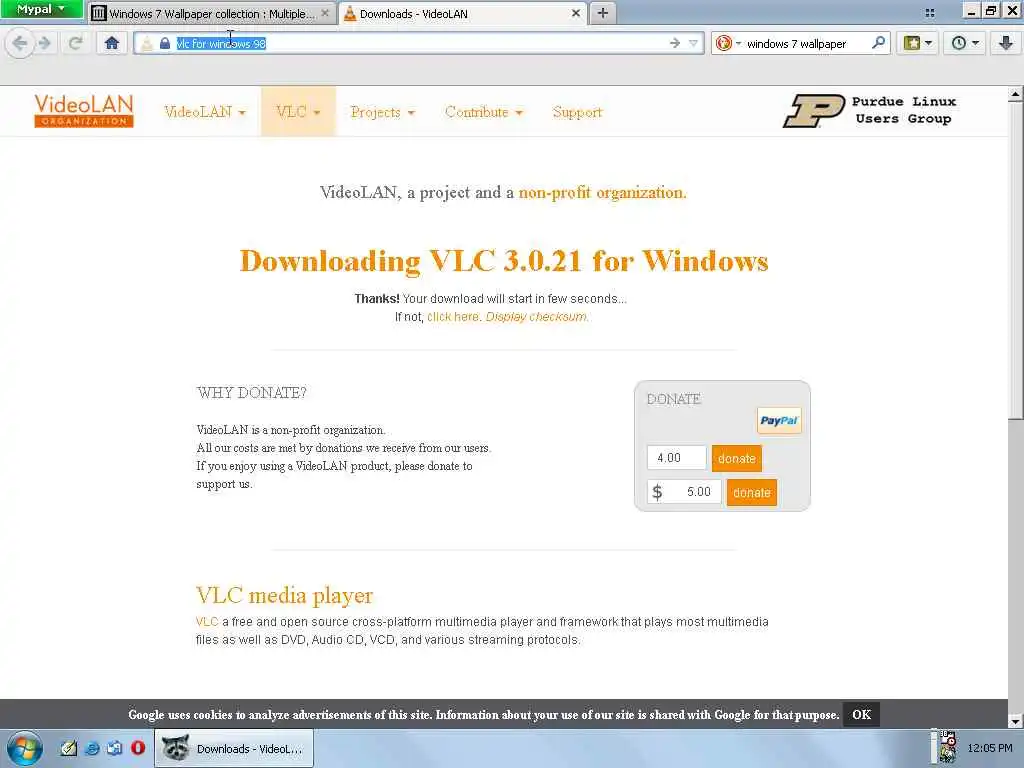Screen dimensions: 1024x768
Task: Click the 'click here' download link
Action: coord(454,317)
